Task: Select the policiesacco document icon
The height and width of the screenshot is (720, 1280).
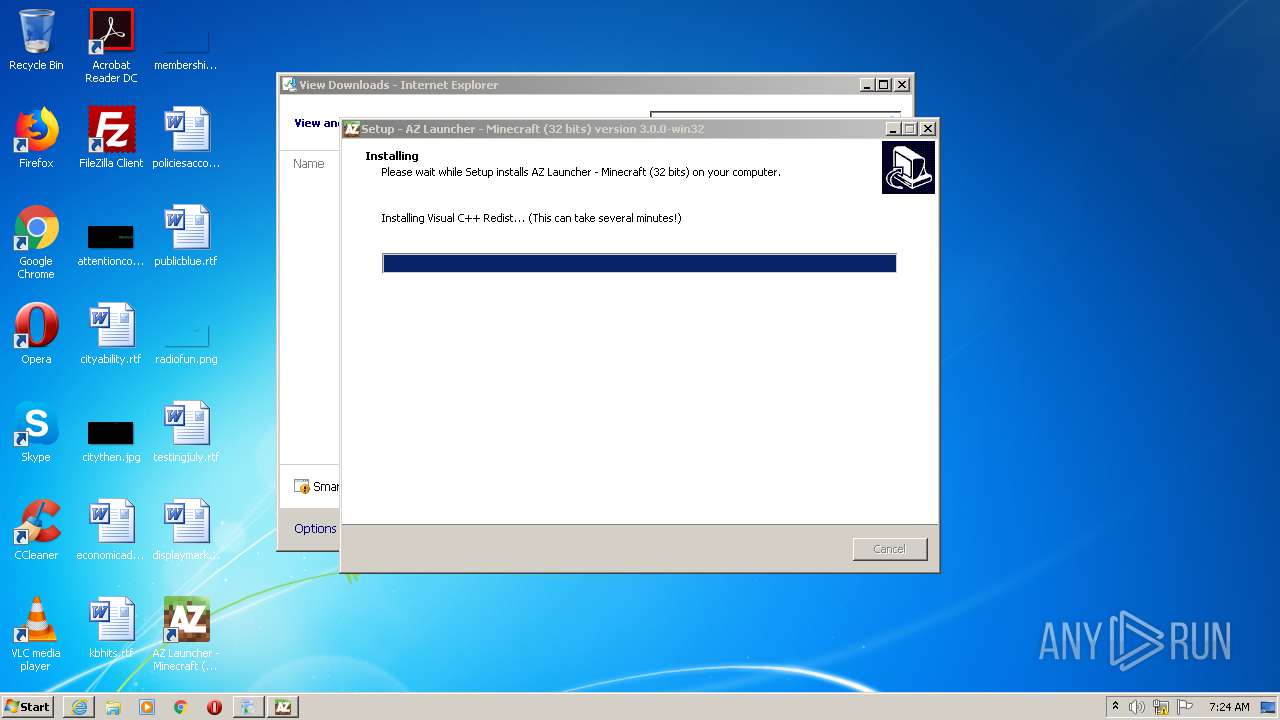Action: [186, 138]
